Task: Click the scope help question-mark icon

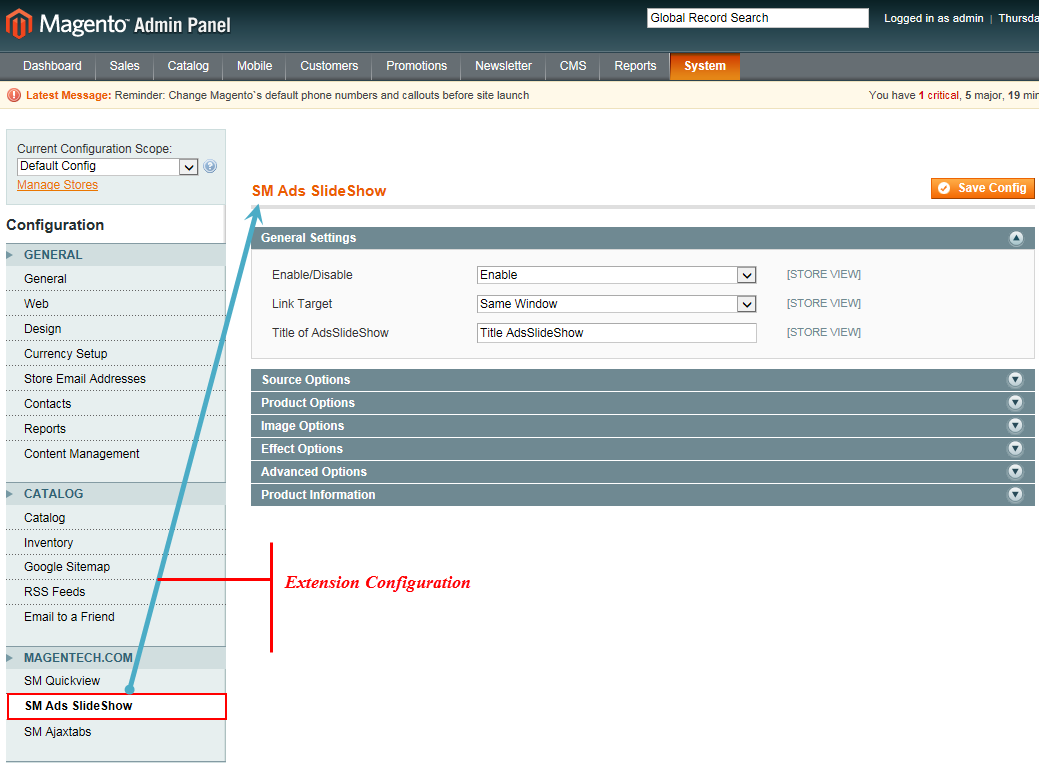Action: pos(210,166)
